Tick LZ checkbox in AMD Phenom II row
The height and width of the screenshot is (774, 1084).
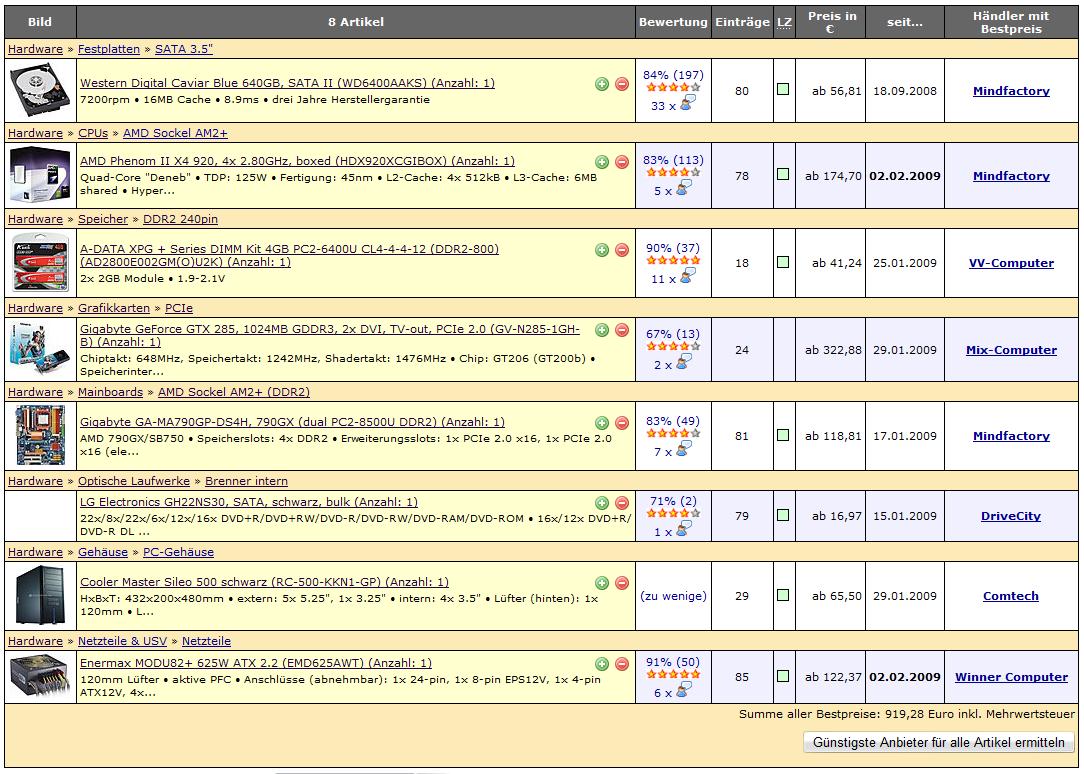click(783, 174)
